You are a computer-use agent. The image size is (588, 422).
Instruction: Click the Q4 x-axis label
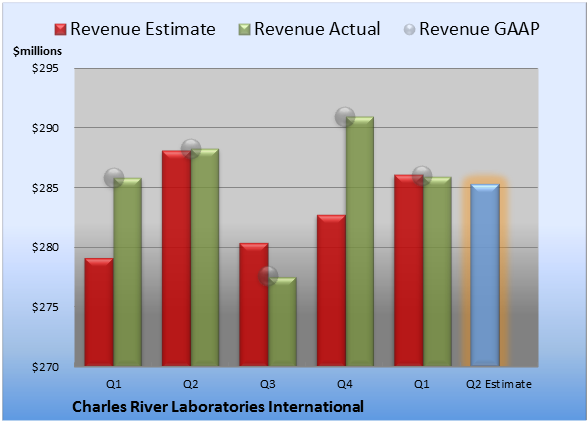[345, 384]
